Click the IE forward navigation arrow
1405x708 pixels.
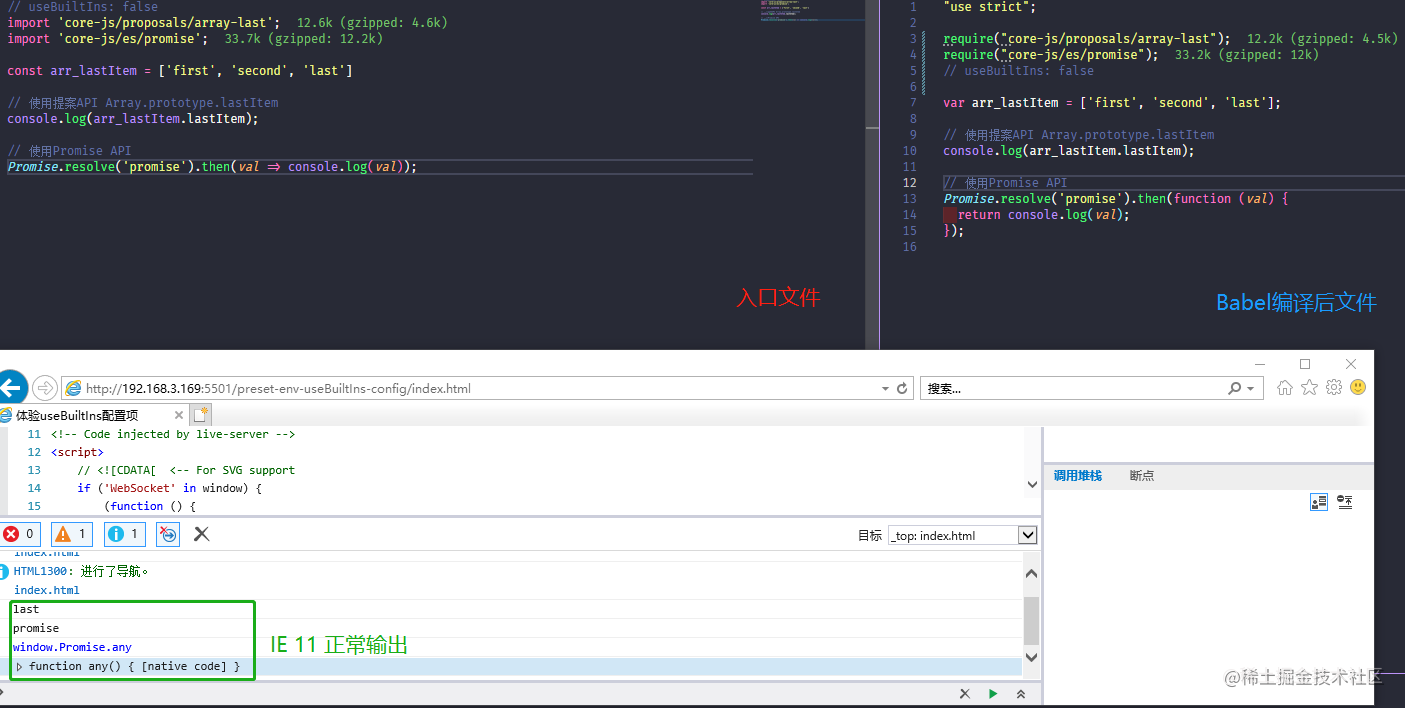click(x=44, y=388)
